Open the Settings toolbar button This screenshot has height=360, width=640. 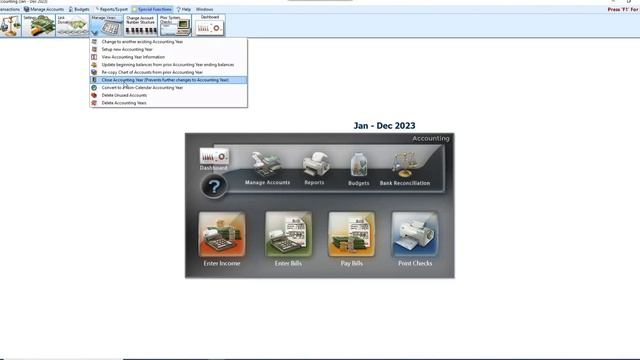(39, 26)
